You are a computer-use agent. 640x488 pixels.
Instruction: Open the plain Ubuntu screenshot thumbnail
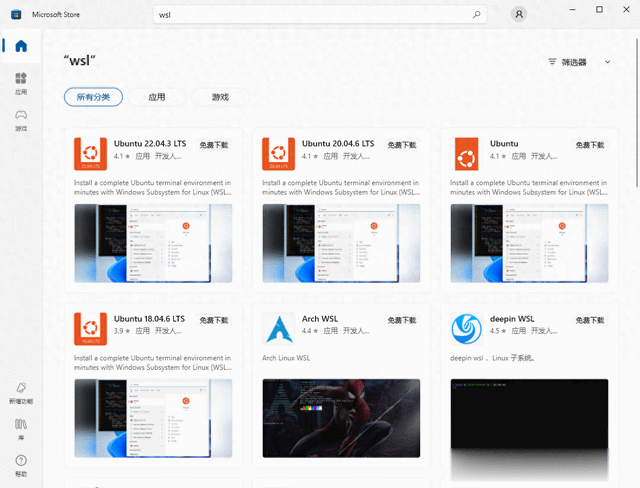(x=529, y=243)
